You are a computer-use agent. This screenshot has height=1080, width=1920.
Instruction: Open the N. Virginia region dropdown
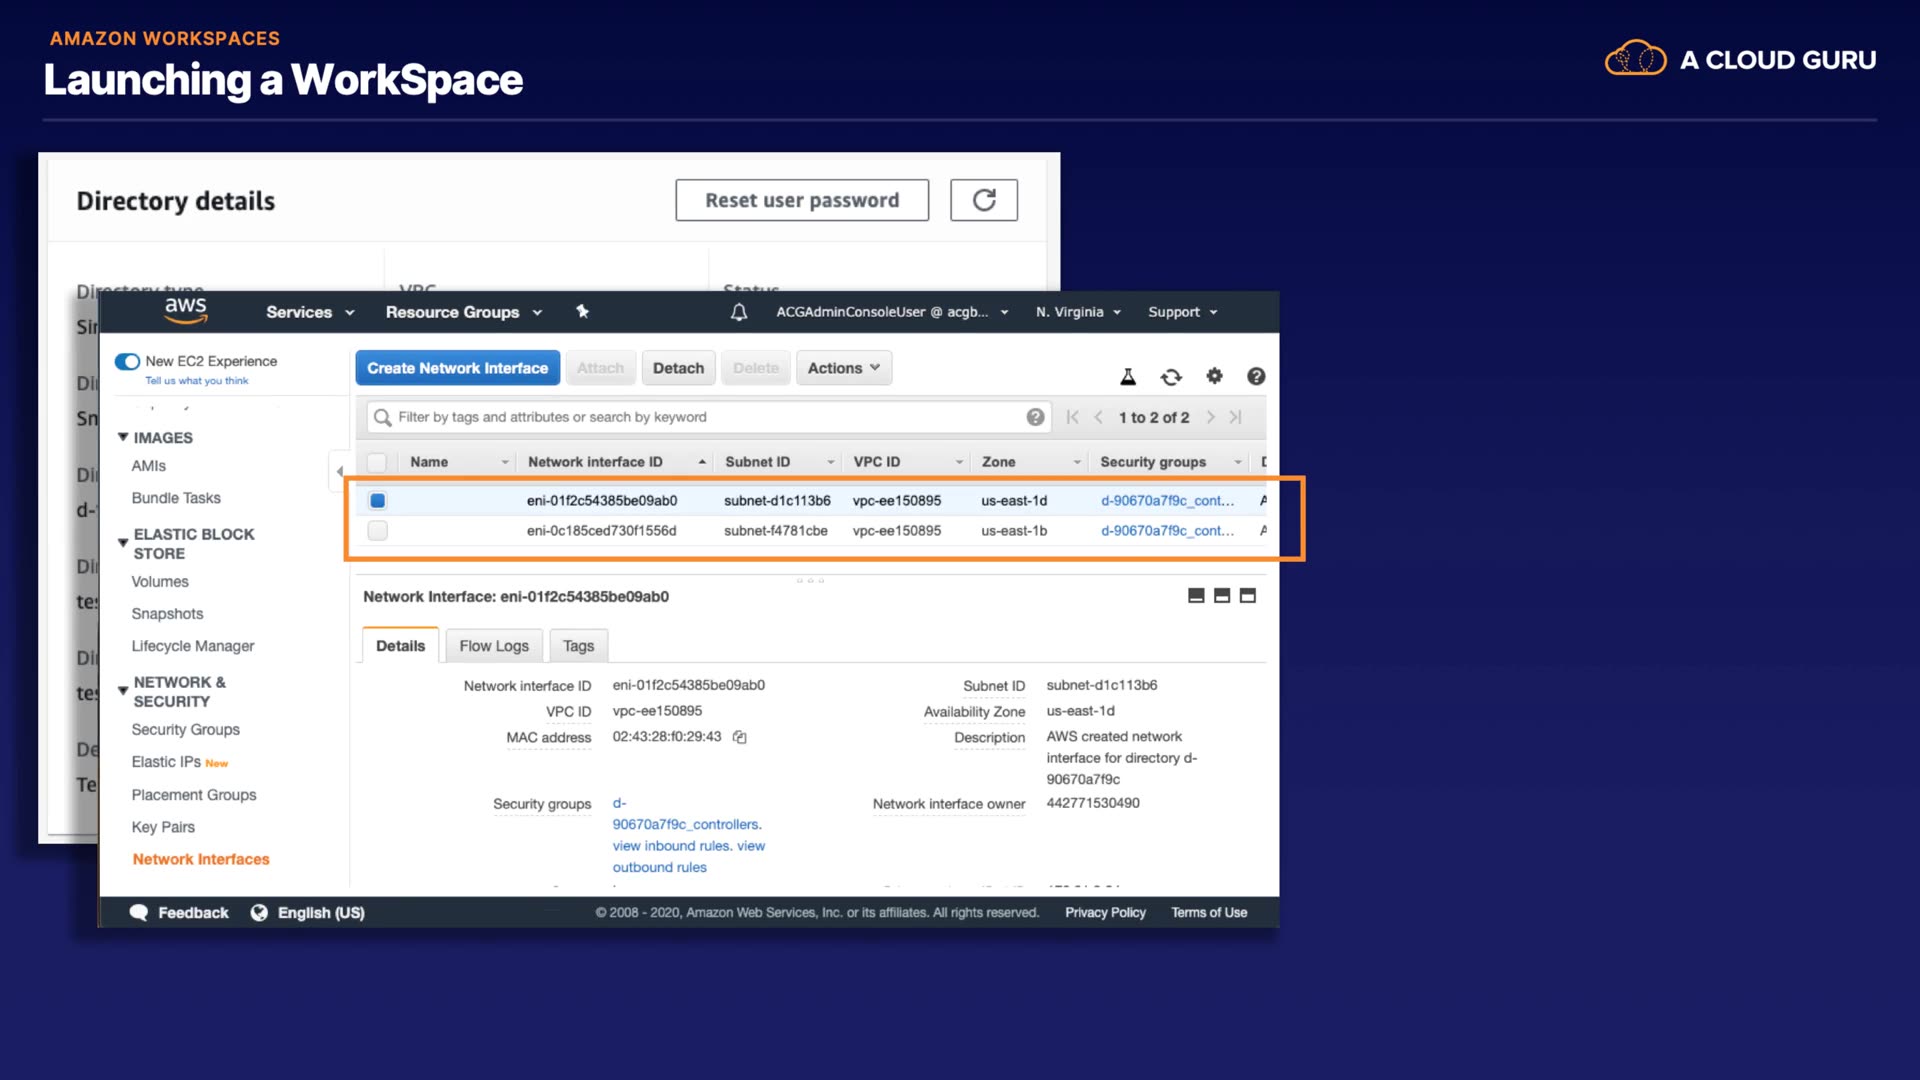(1078, 312)
